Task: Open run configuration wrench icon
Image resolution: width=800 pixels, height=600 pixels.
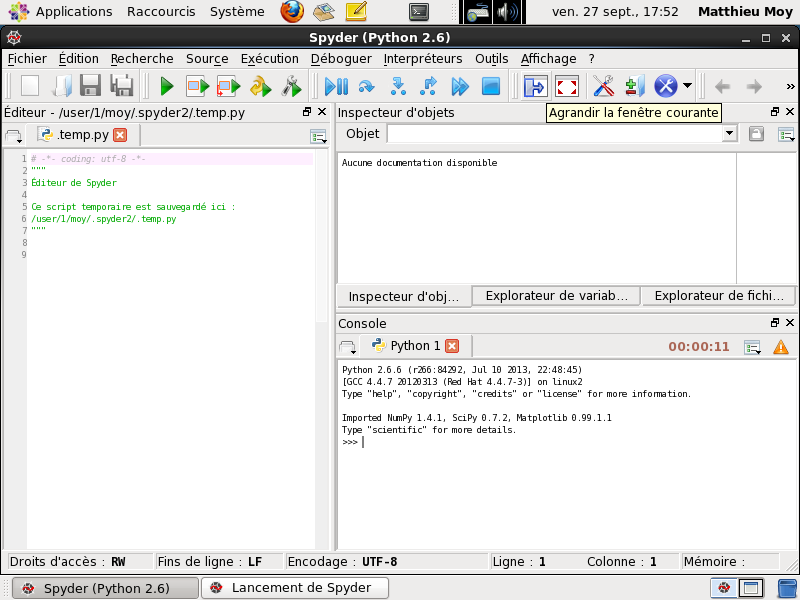Action: pyautogui.click(x=291, y=86)
